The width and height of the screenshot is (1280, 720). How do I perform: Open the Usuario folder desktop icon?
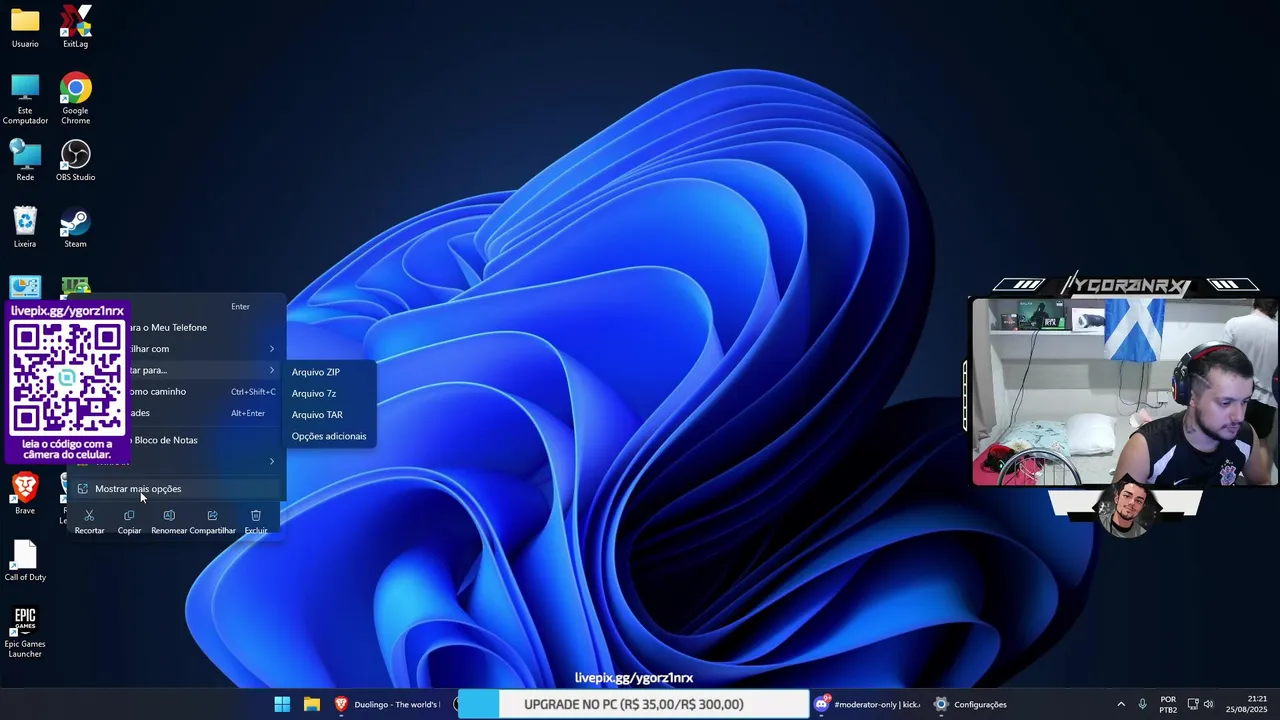(x=25, y=28)
